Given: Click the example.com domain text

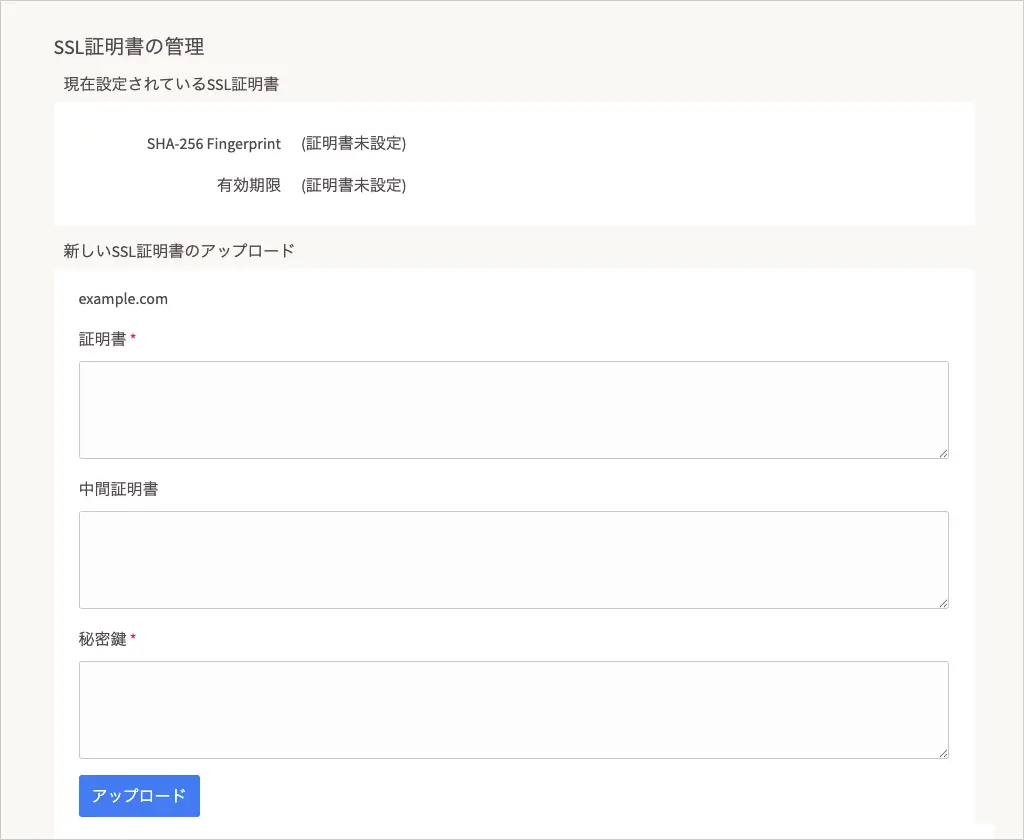Looking at the screenshot, I should click(x=123, y=299).
